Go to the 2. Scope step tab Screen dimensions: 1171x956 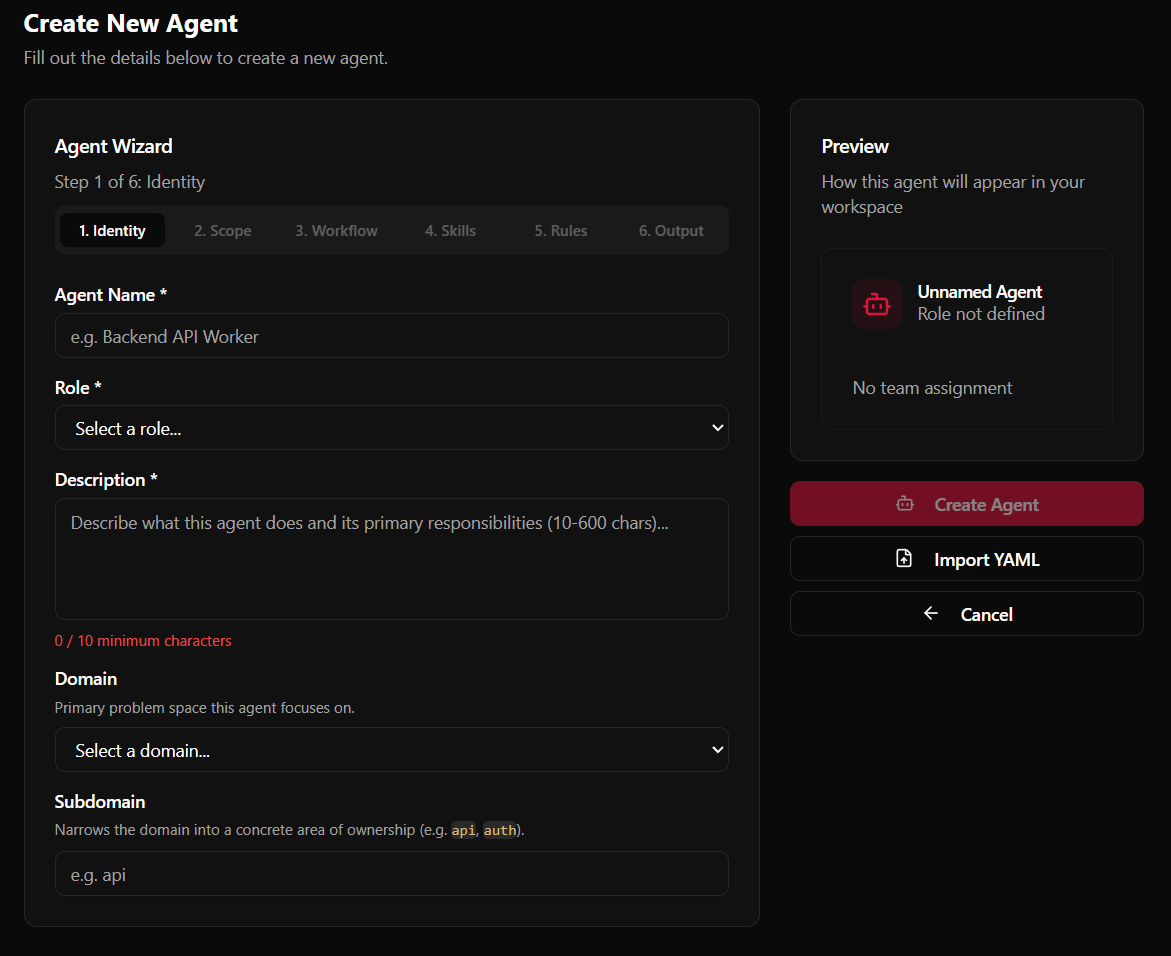(222, 231)
